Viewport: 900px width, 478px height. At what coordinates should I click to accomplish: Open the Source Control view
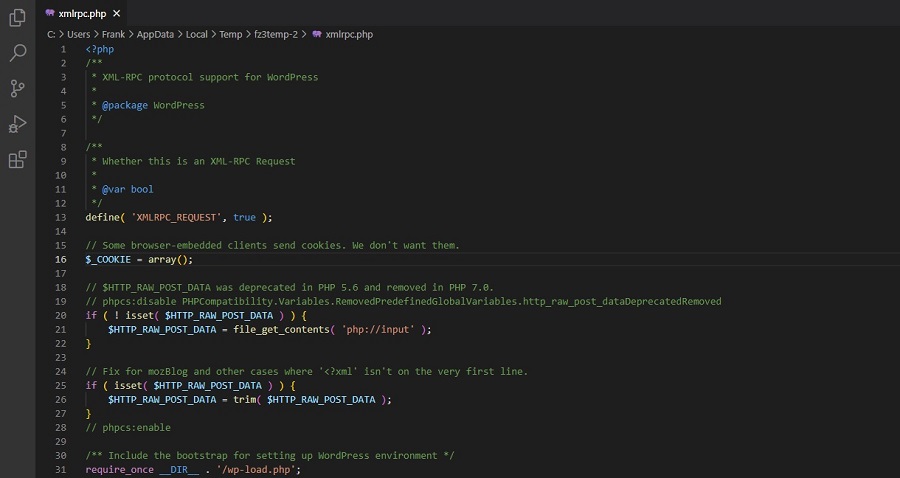point(17,88)
